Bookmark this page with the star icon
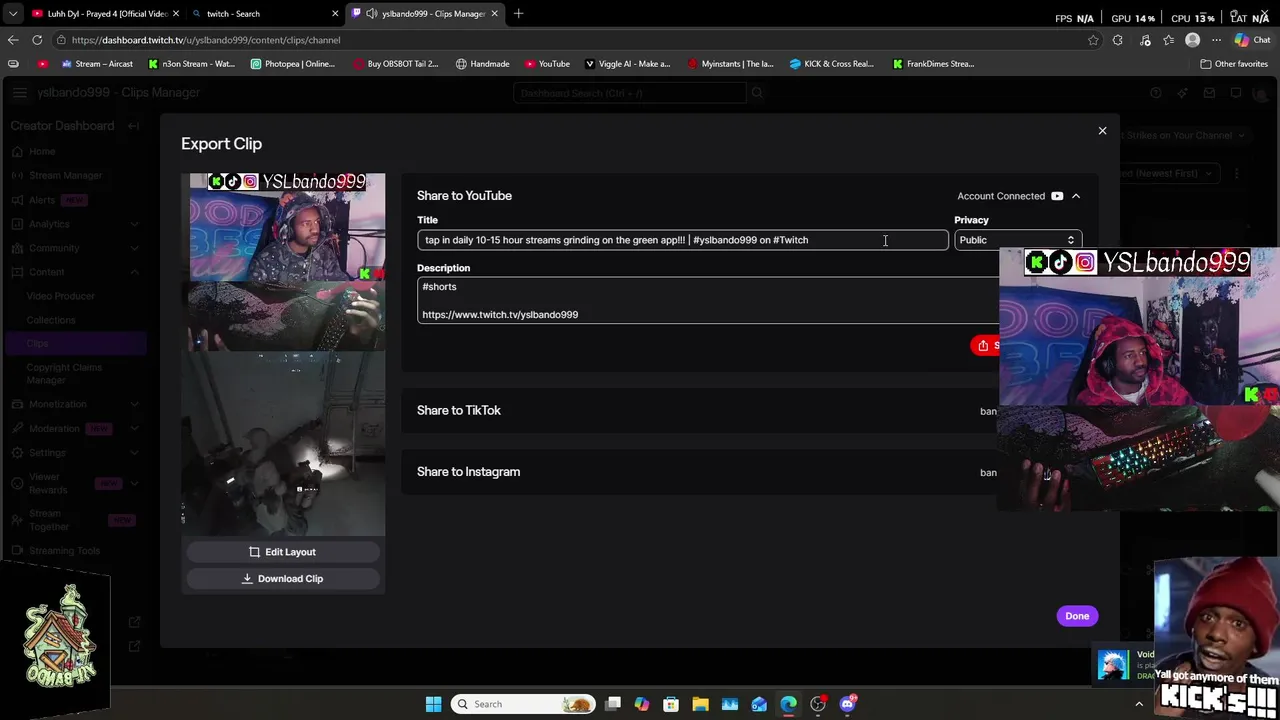 point(1093,40)
